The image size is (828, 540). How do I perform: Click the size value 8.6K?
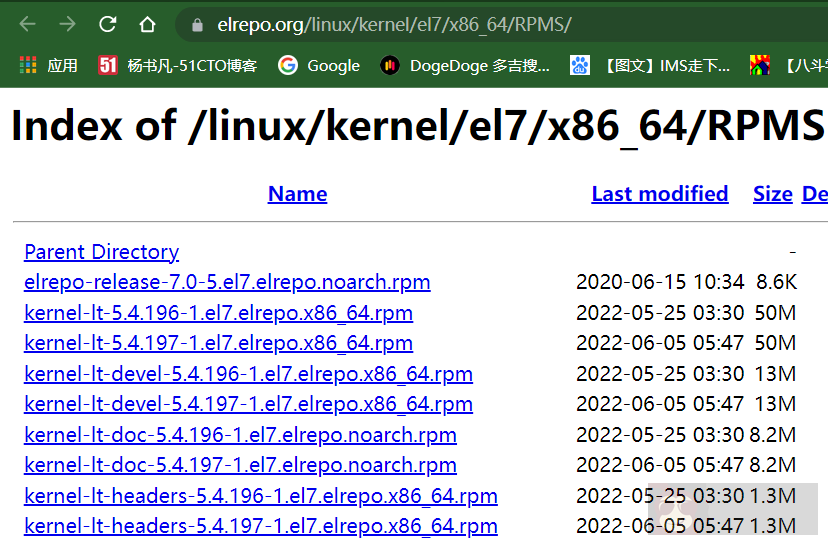click(776, 282)
